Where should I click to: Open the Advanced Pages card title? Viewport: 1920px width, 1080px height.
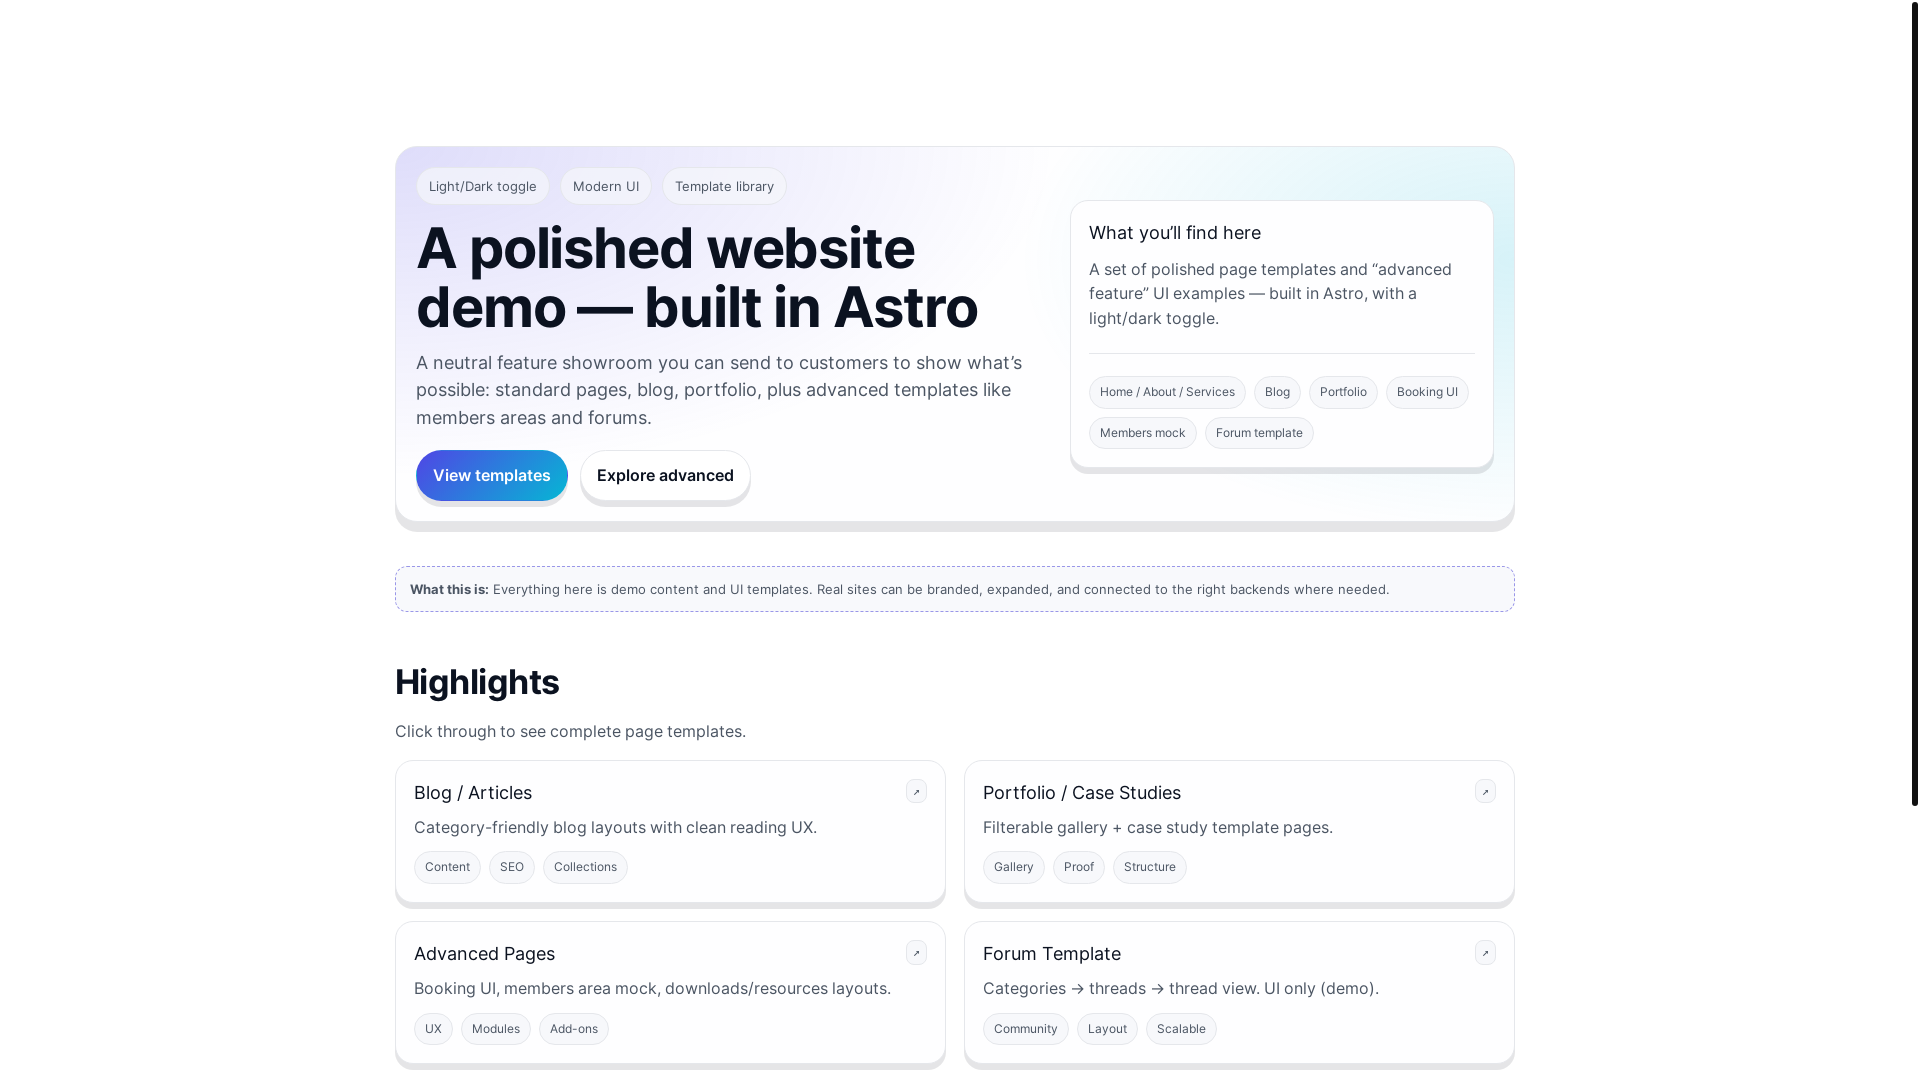484,954
